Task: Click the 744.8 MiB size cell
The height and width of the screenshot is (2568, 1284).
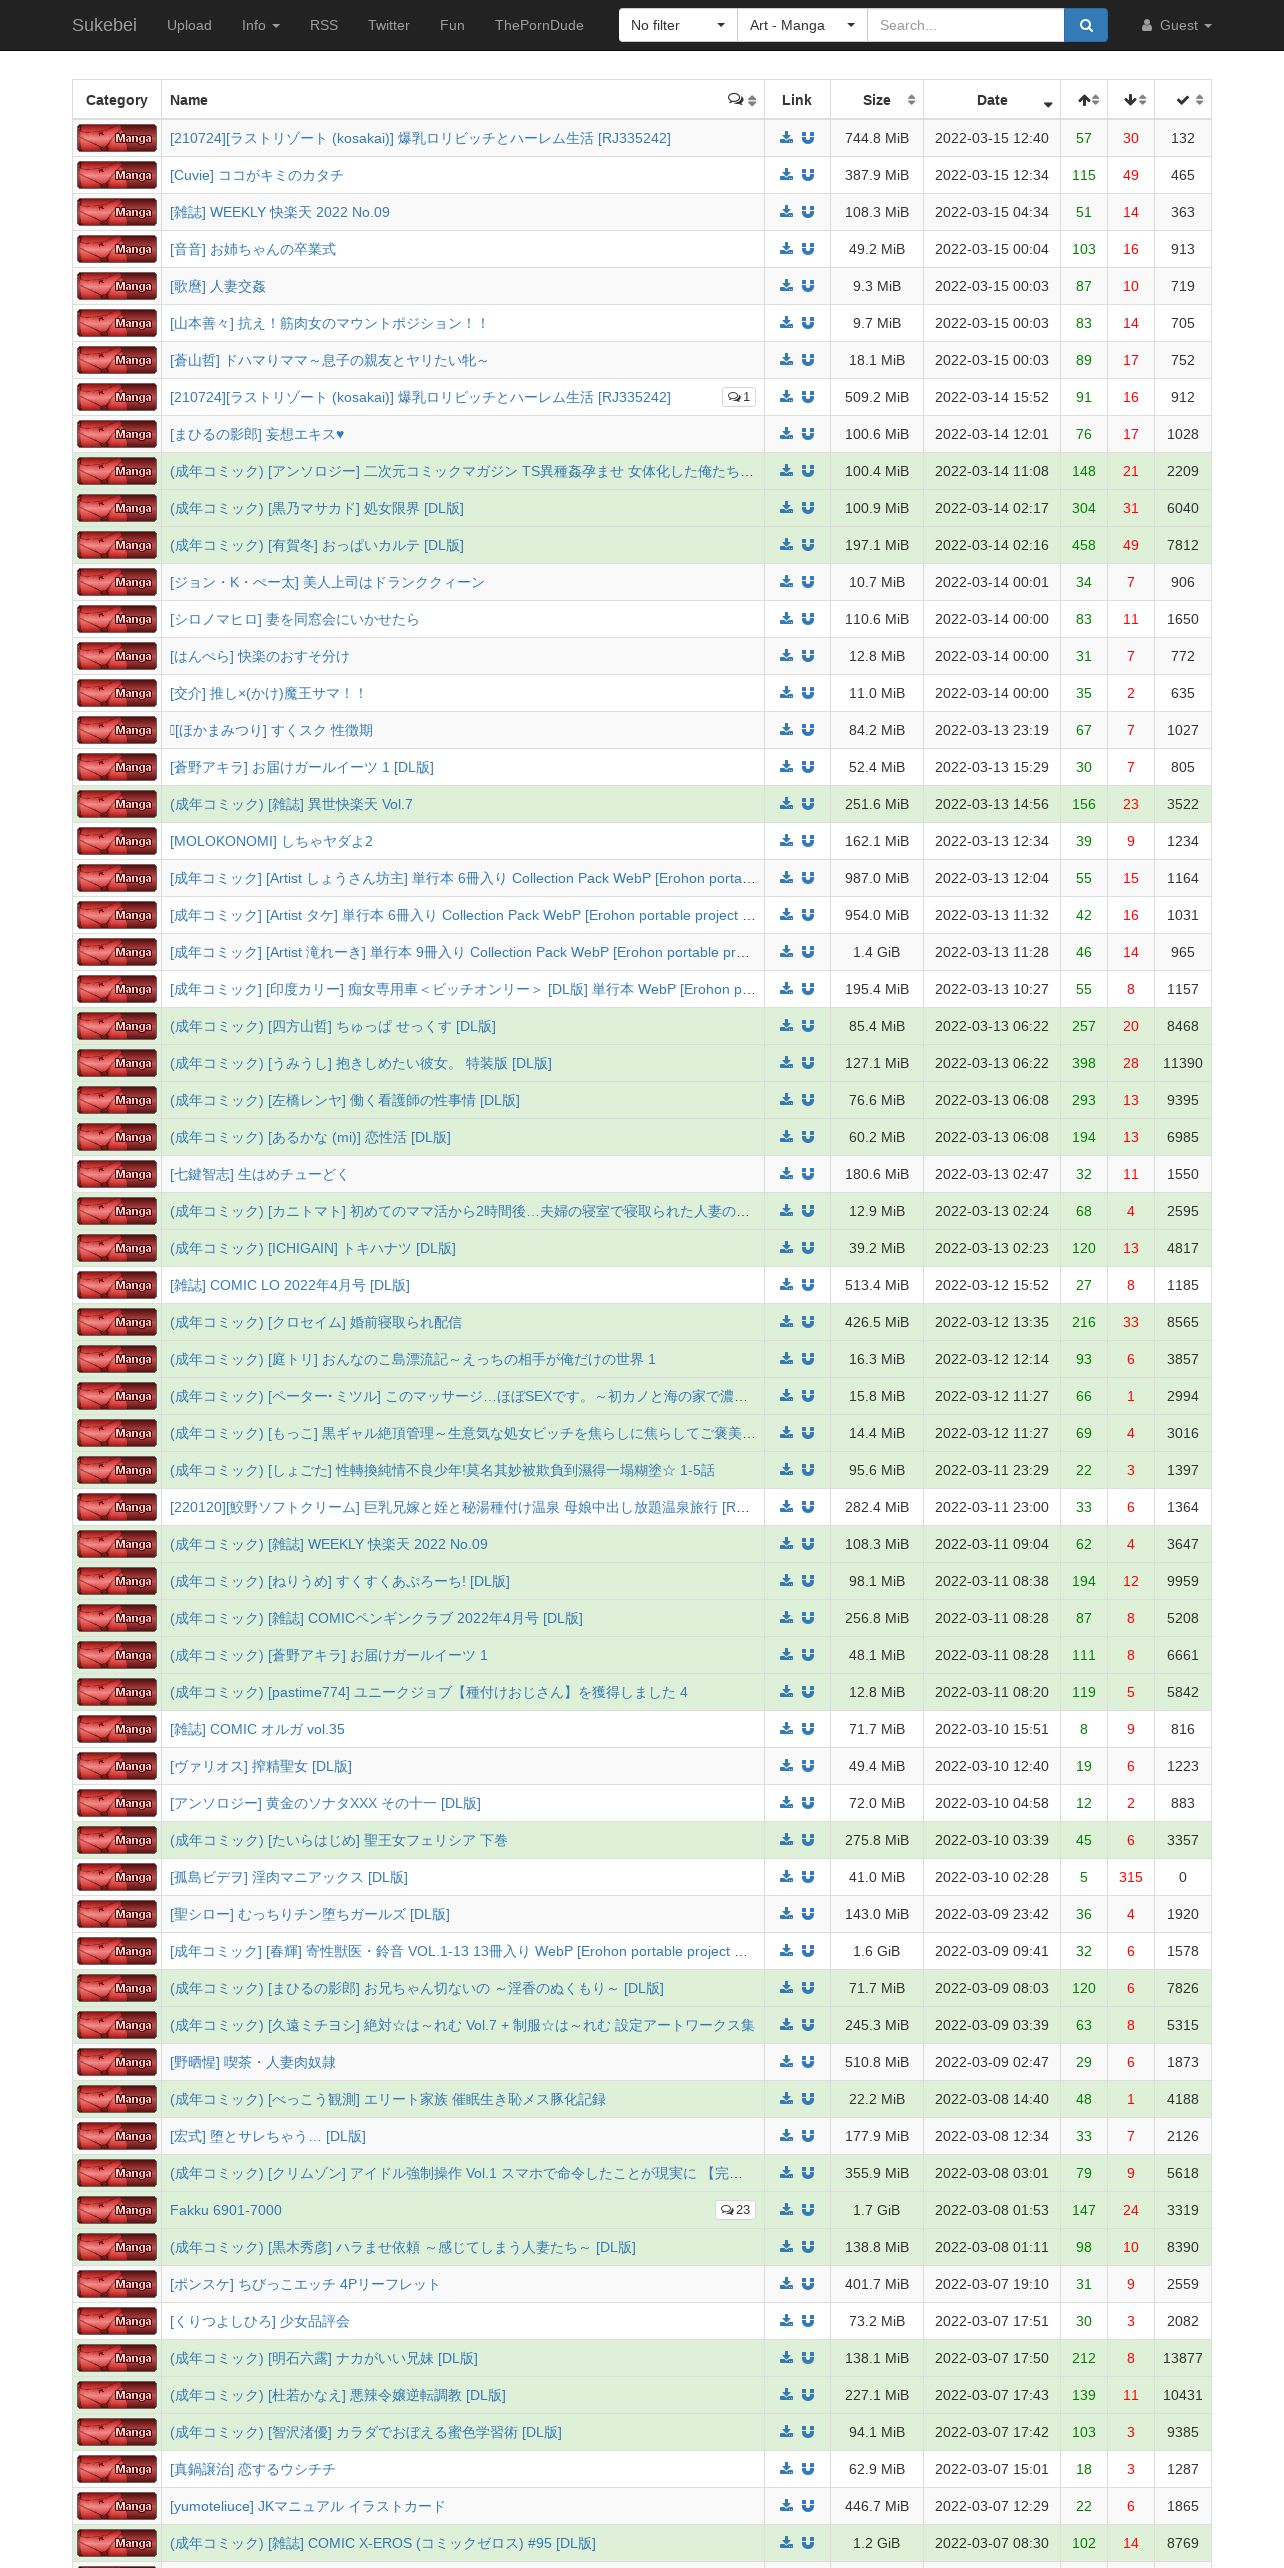Action: point(877,138)
